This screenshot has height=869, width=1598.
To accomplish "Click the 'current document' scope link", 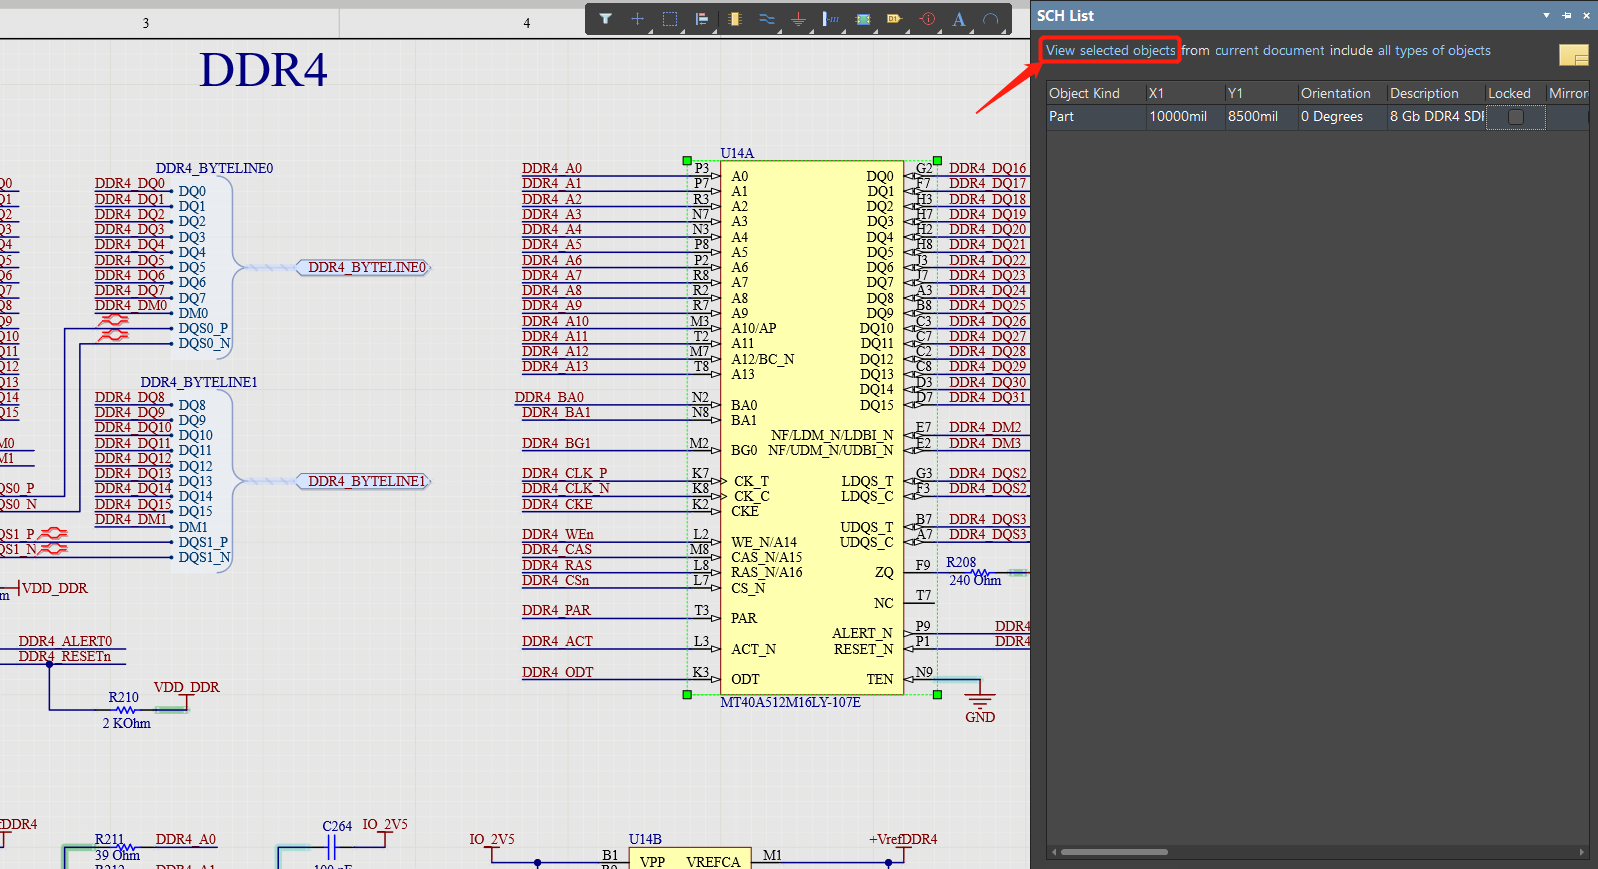I will tap(1269, 50).
